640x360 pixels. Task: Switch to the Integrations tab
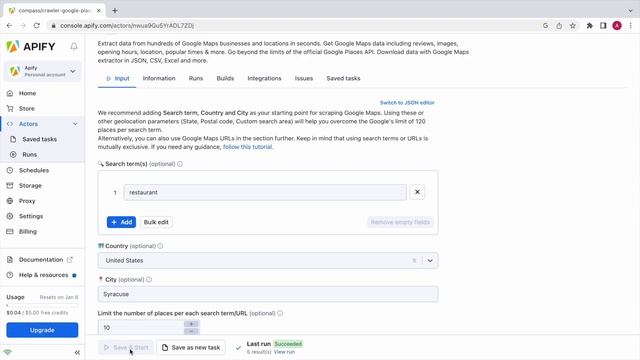(x=264, y=78)
